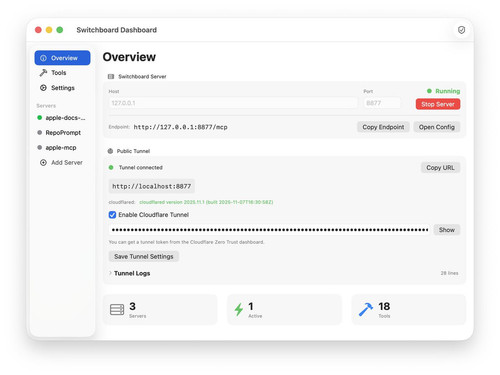Click the Tunnel connected green dot
The height and width of the screenshot is (375, 500).
pyautogui.click(x=111, y=167)
